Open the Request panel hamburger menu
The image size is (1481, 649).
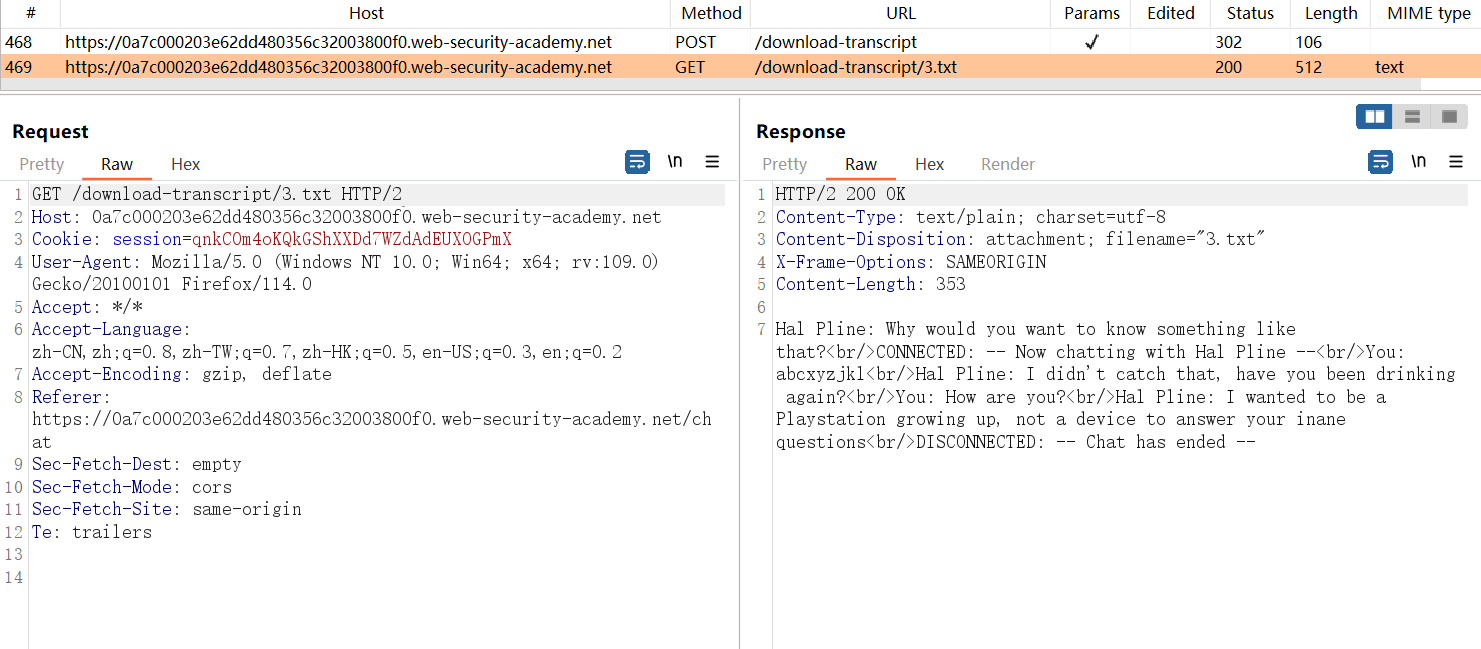pos(712,162)
